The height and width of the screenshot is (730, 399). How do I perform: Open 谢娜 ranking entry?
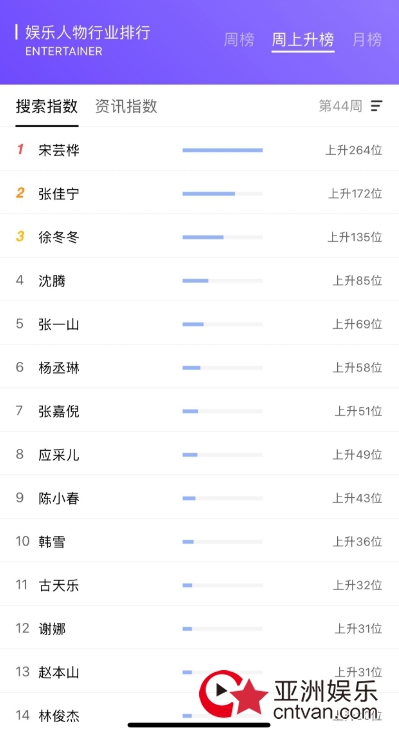tap(199, 629)
